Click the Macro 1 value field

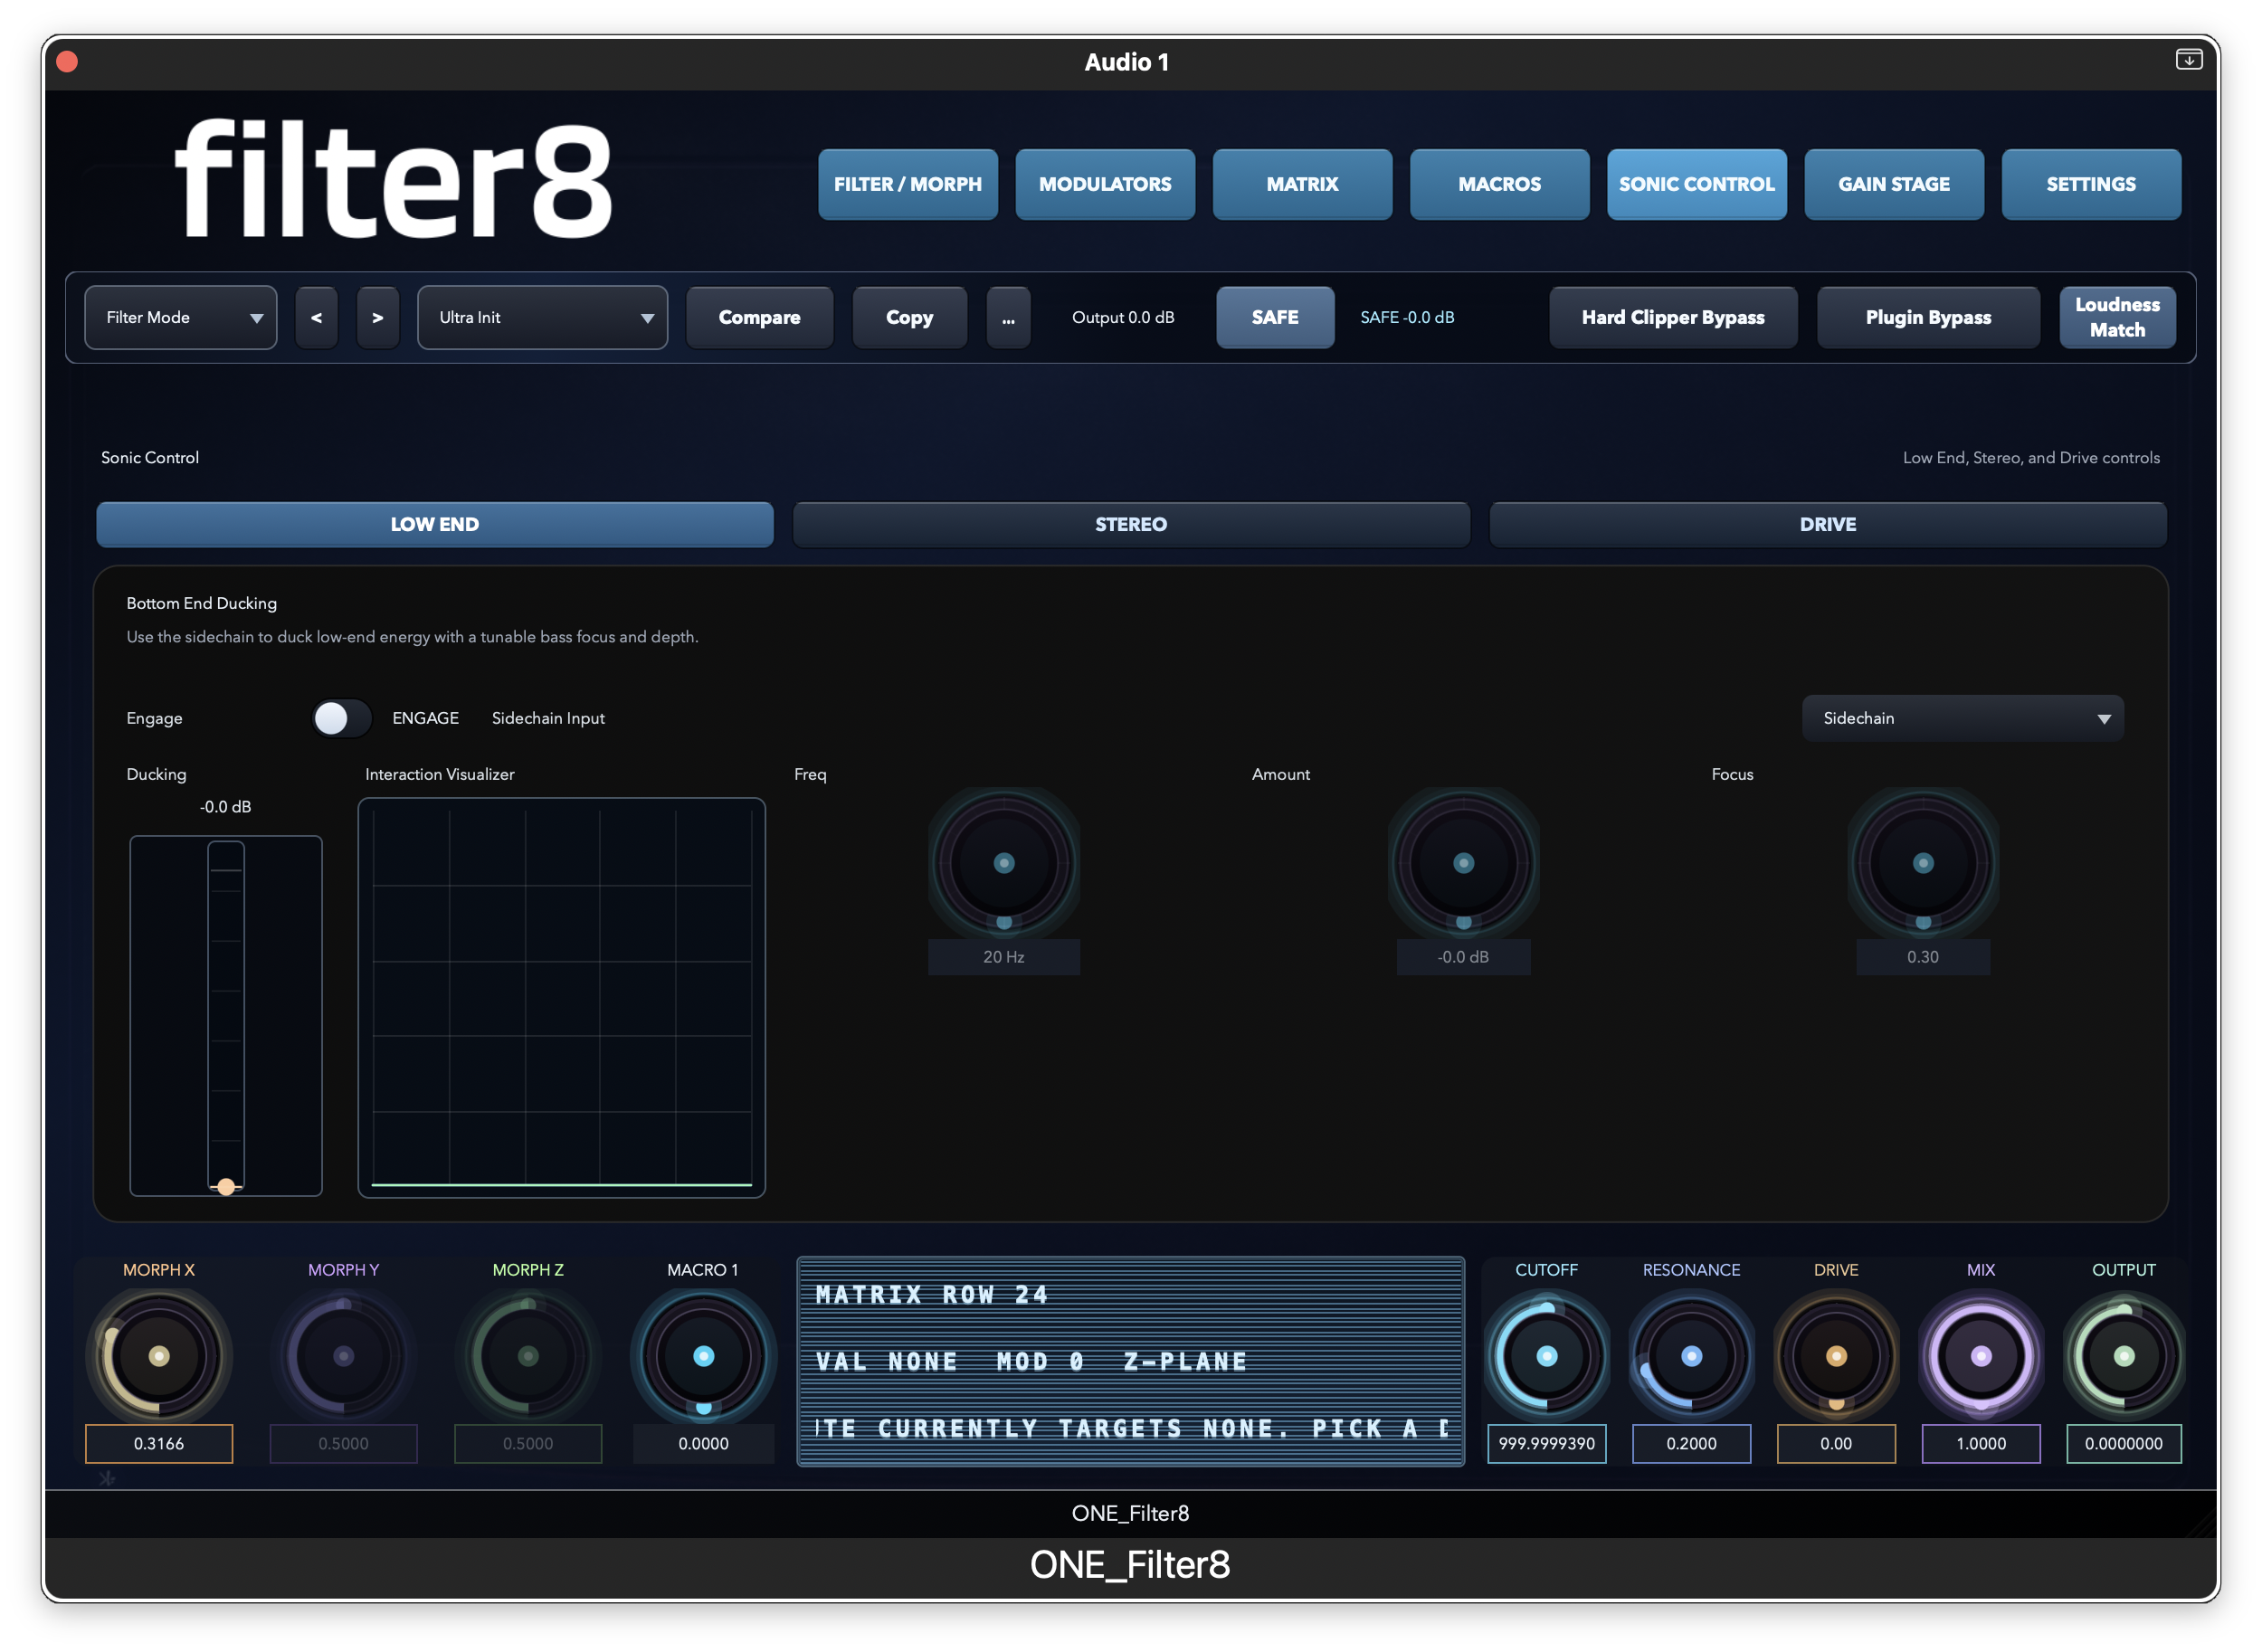click(x=703, y=1443)
